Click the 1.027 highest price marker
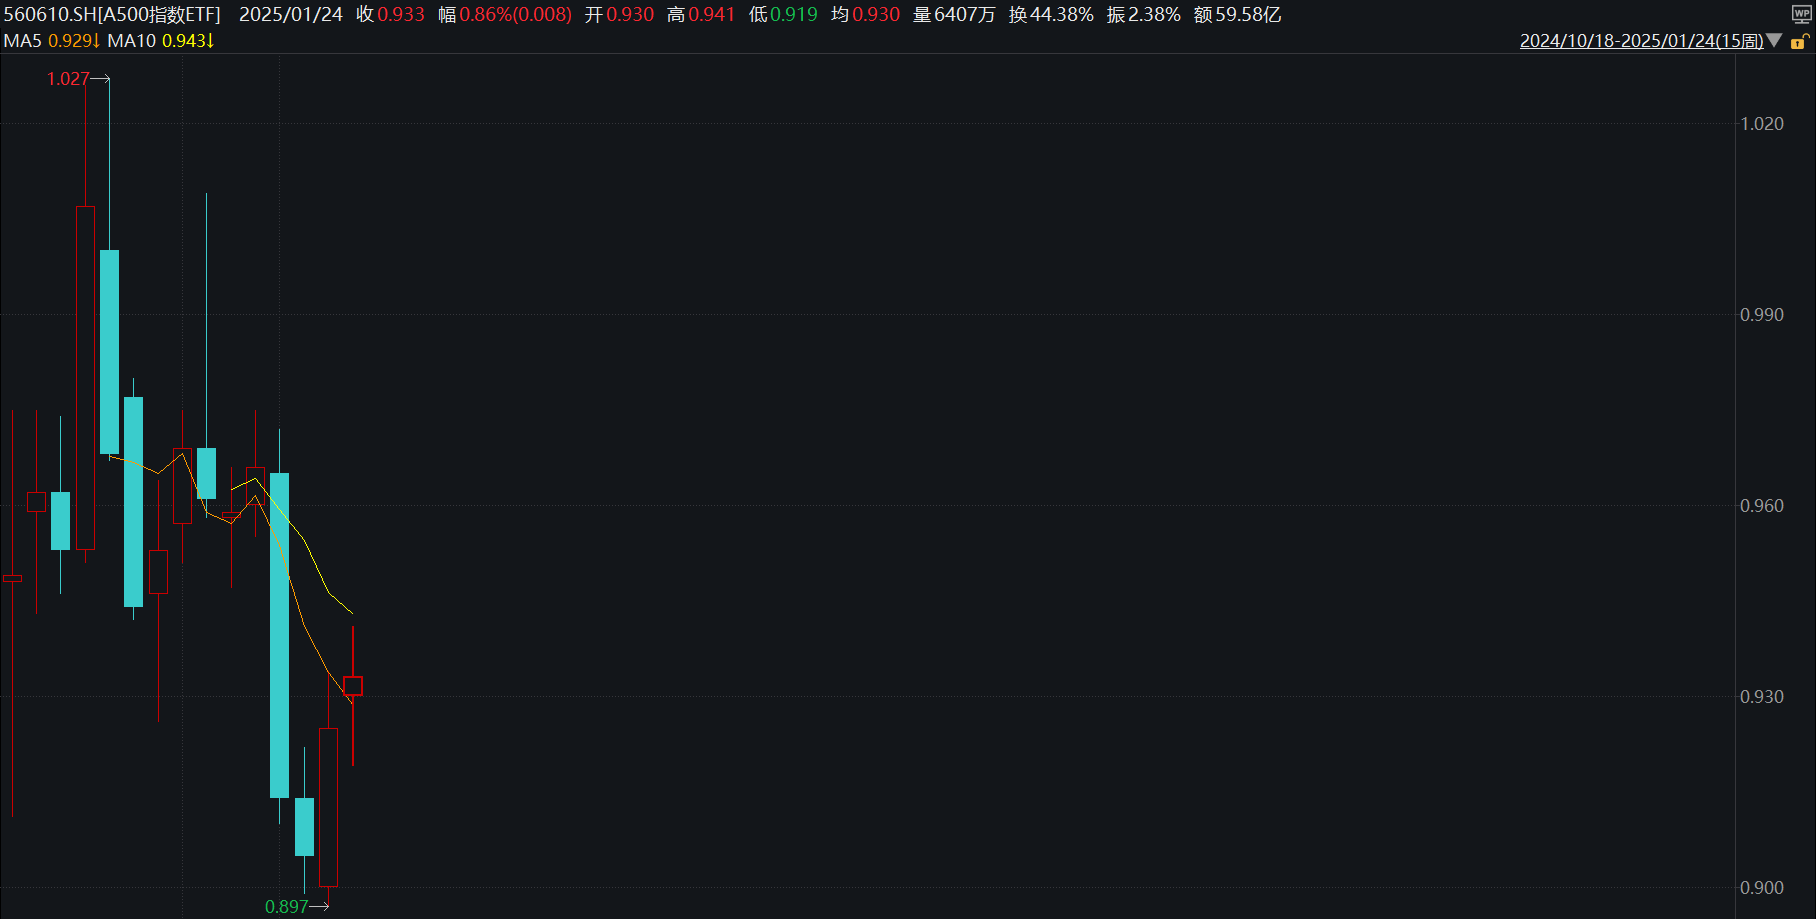This screenshot has height=919, width=1816. pos(68,79)
